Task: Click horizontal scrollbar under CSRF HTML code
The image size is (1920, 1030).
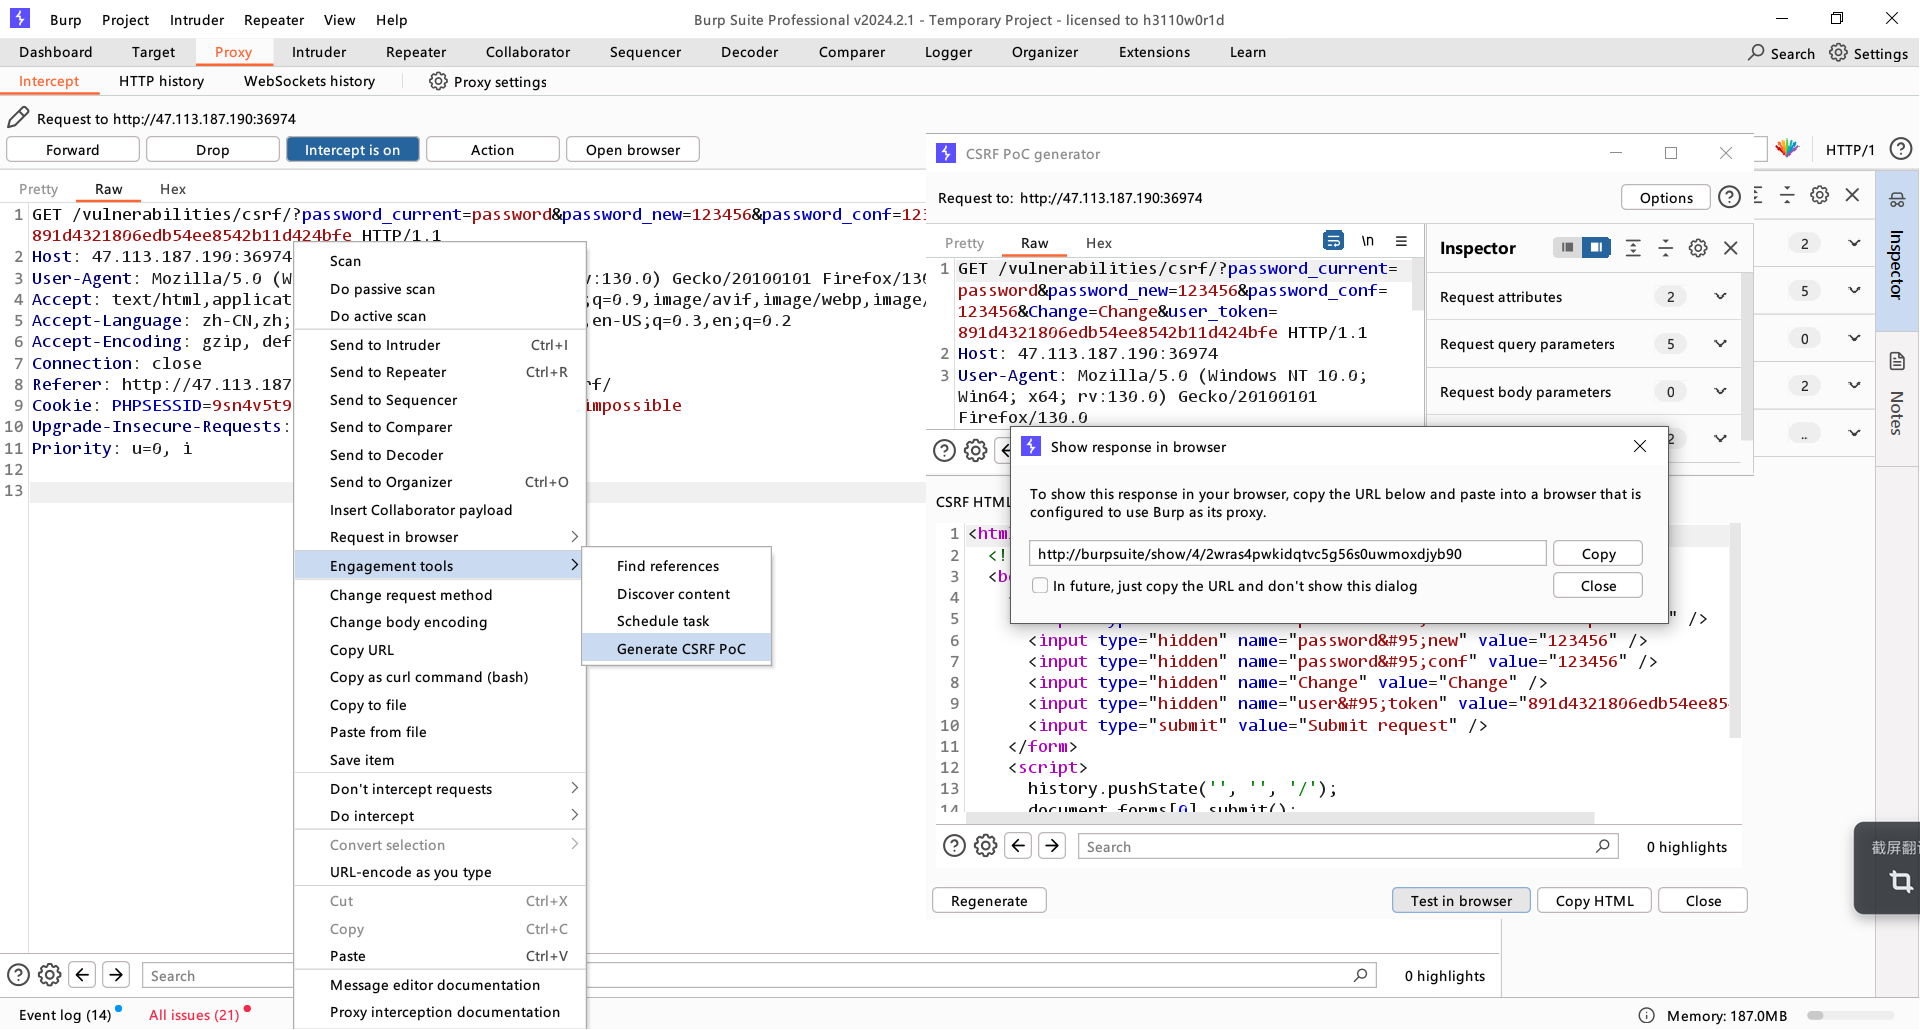Action: tap(1280, 817)
